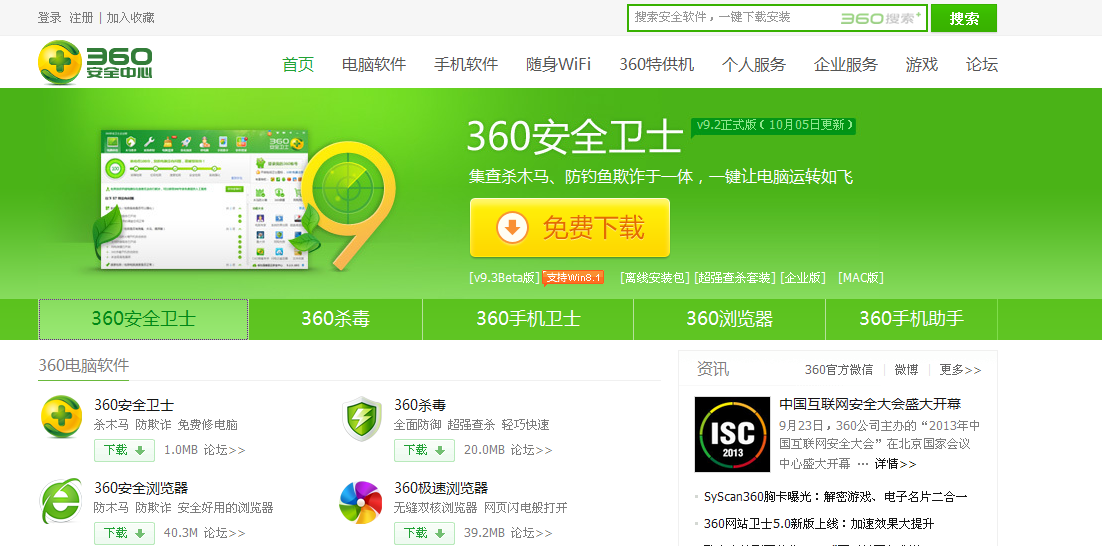Image resolution: width=1102 pixels, height=546 pixels.
Task: Click the 360安全卫士 banner title text
Action: [x=575, y=137]
